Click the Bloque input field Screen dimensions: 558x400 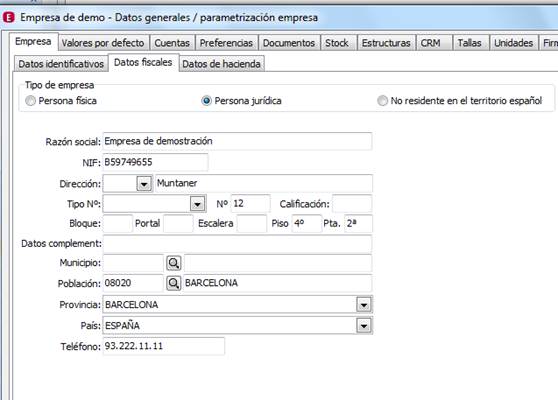pos(118,224)
